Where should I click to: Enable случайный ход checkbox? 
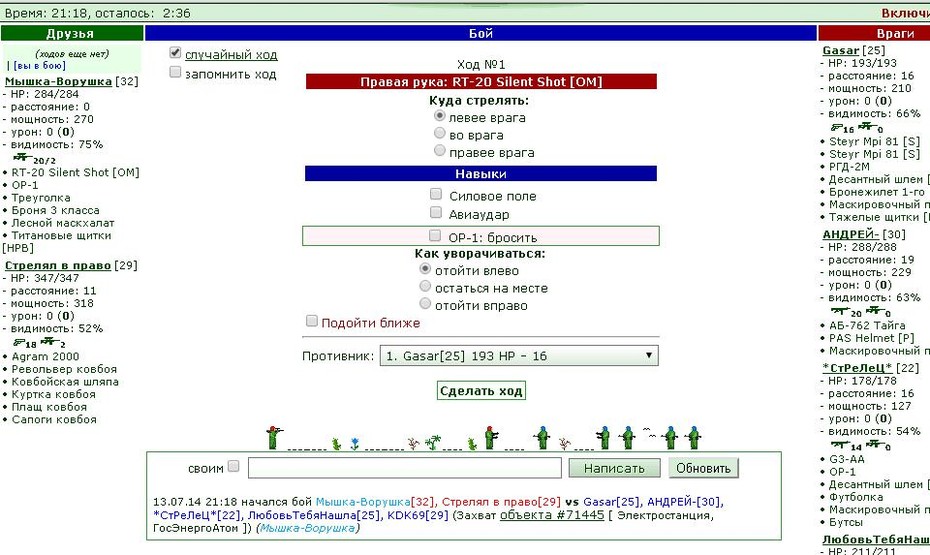tap(175, 53)
